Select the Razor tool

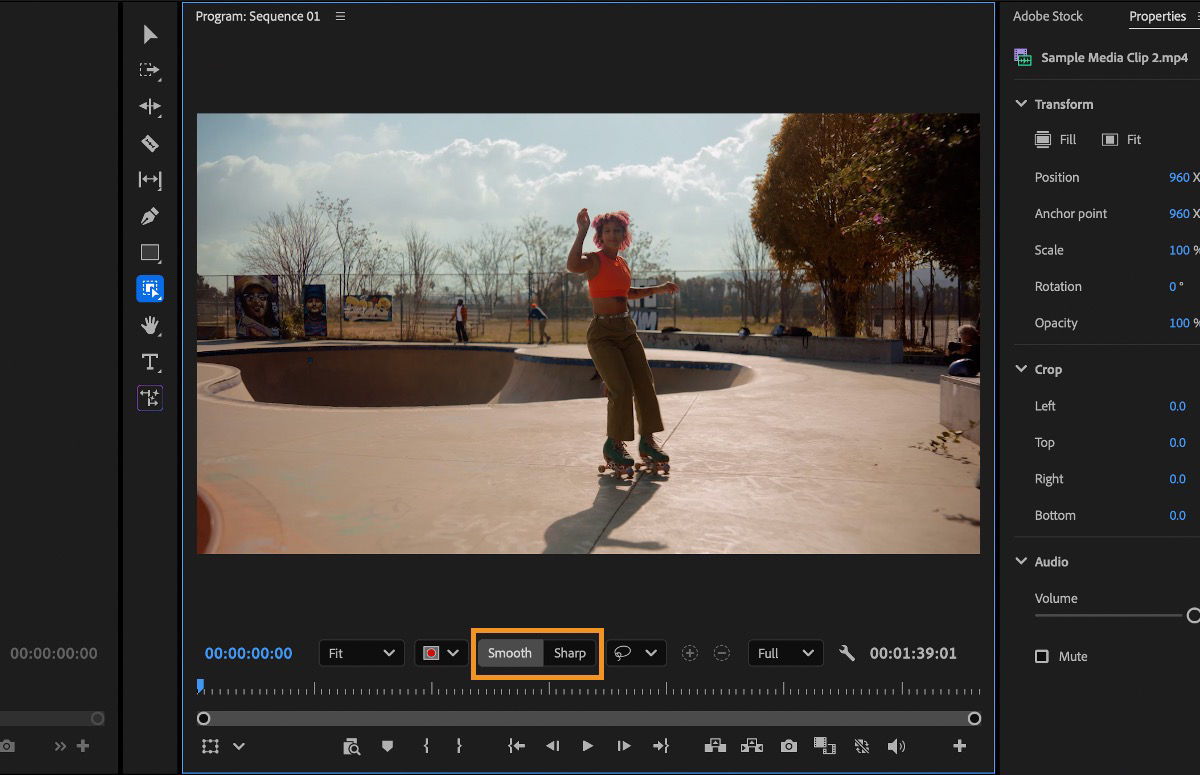click(x=150, y=143)
